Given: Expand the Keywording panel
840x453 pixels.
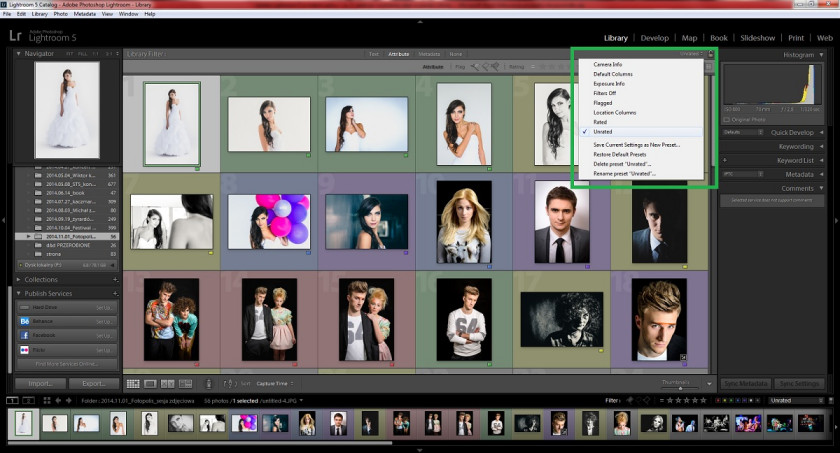Looking at the screenshot, I should (x=821, y=146).
